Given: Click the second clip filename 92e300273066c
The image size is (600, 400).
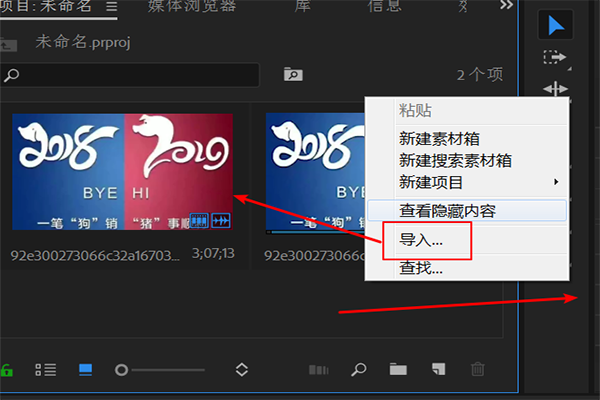Looking at the screenshot, I should 315,255.
